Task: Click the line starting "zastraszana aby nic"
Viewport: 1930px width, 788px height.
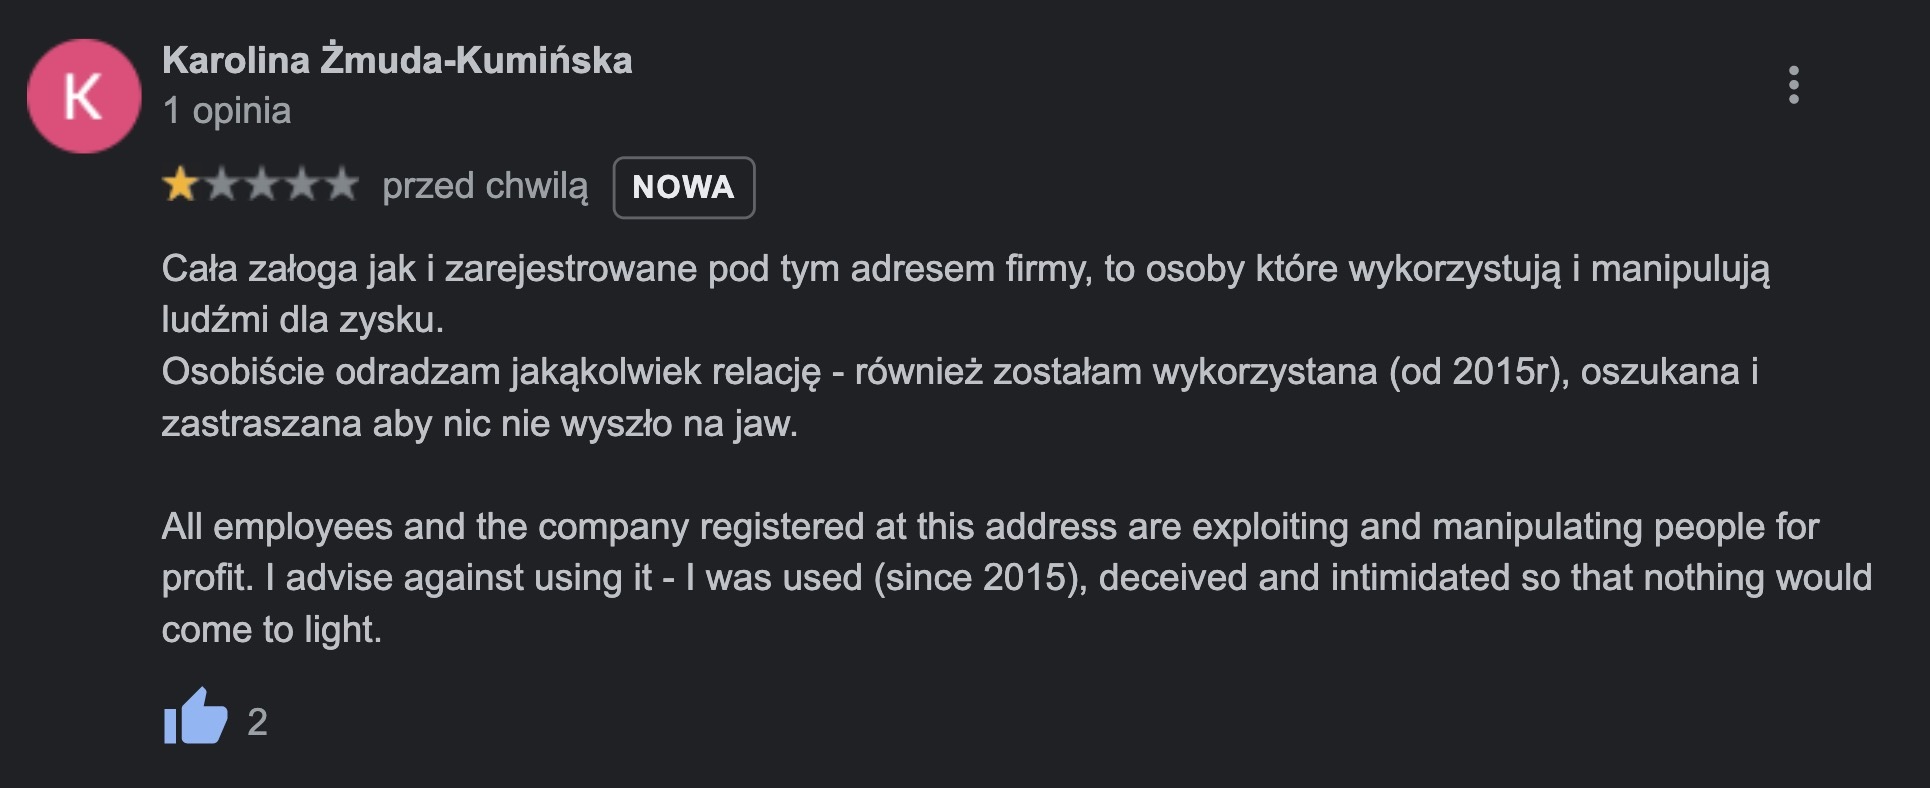Action: click(479, 423)
